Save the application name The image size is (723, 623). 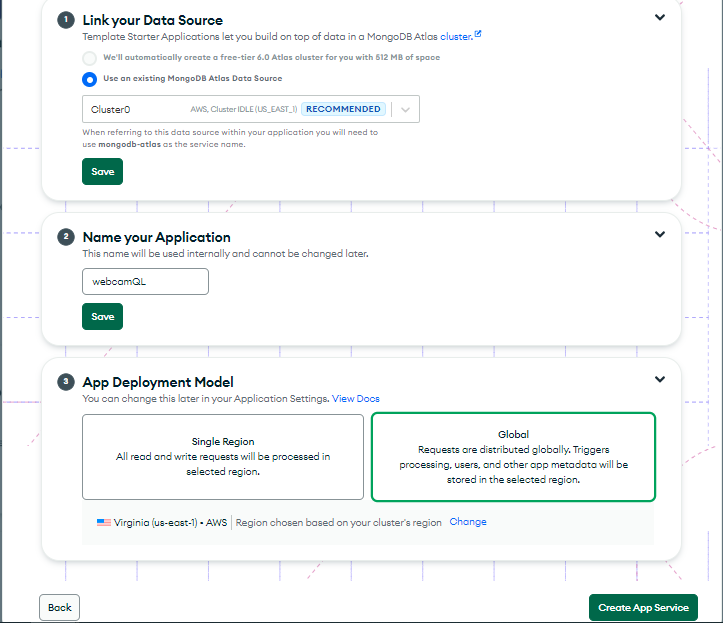click(102, 316)
